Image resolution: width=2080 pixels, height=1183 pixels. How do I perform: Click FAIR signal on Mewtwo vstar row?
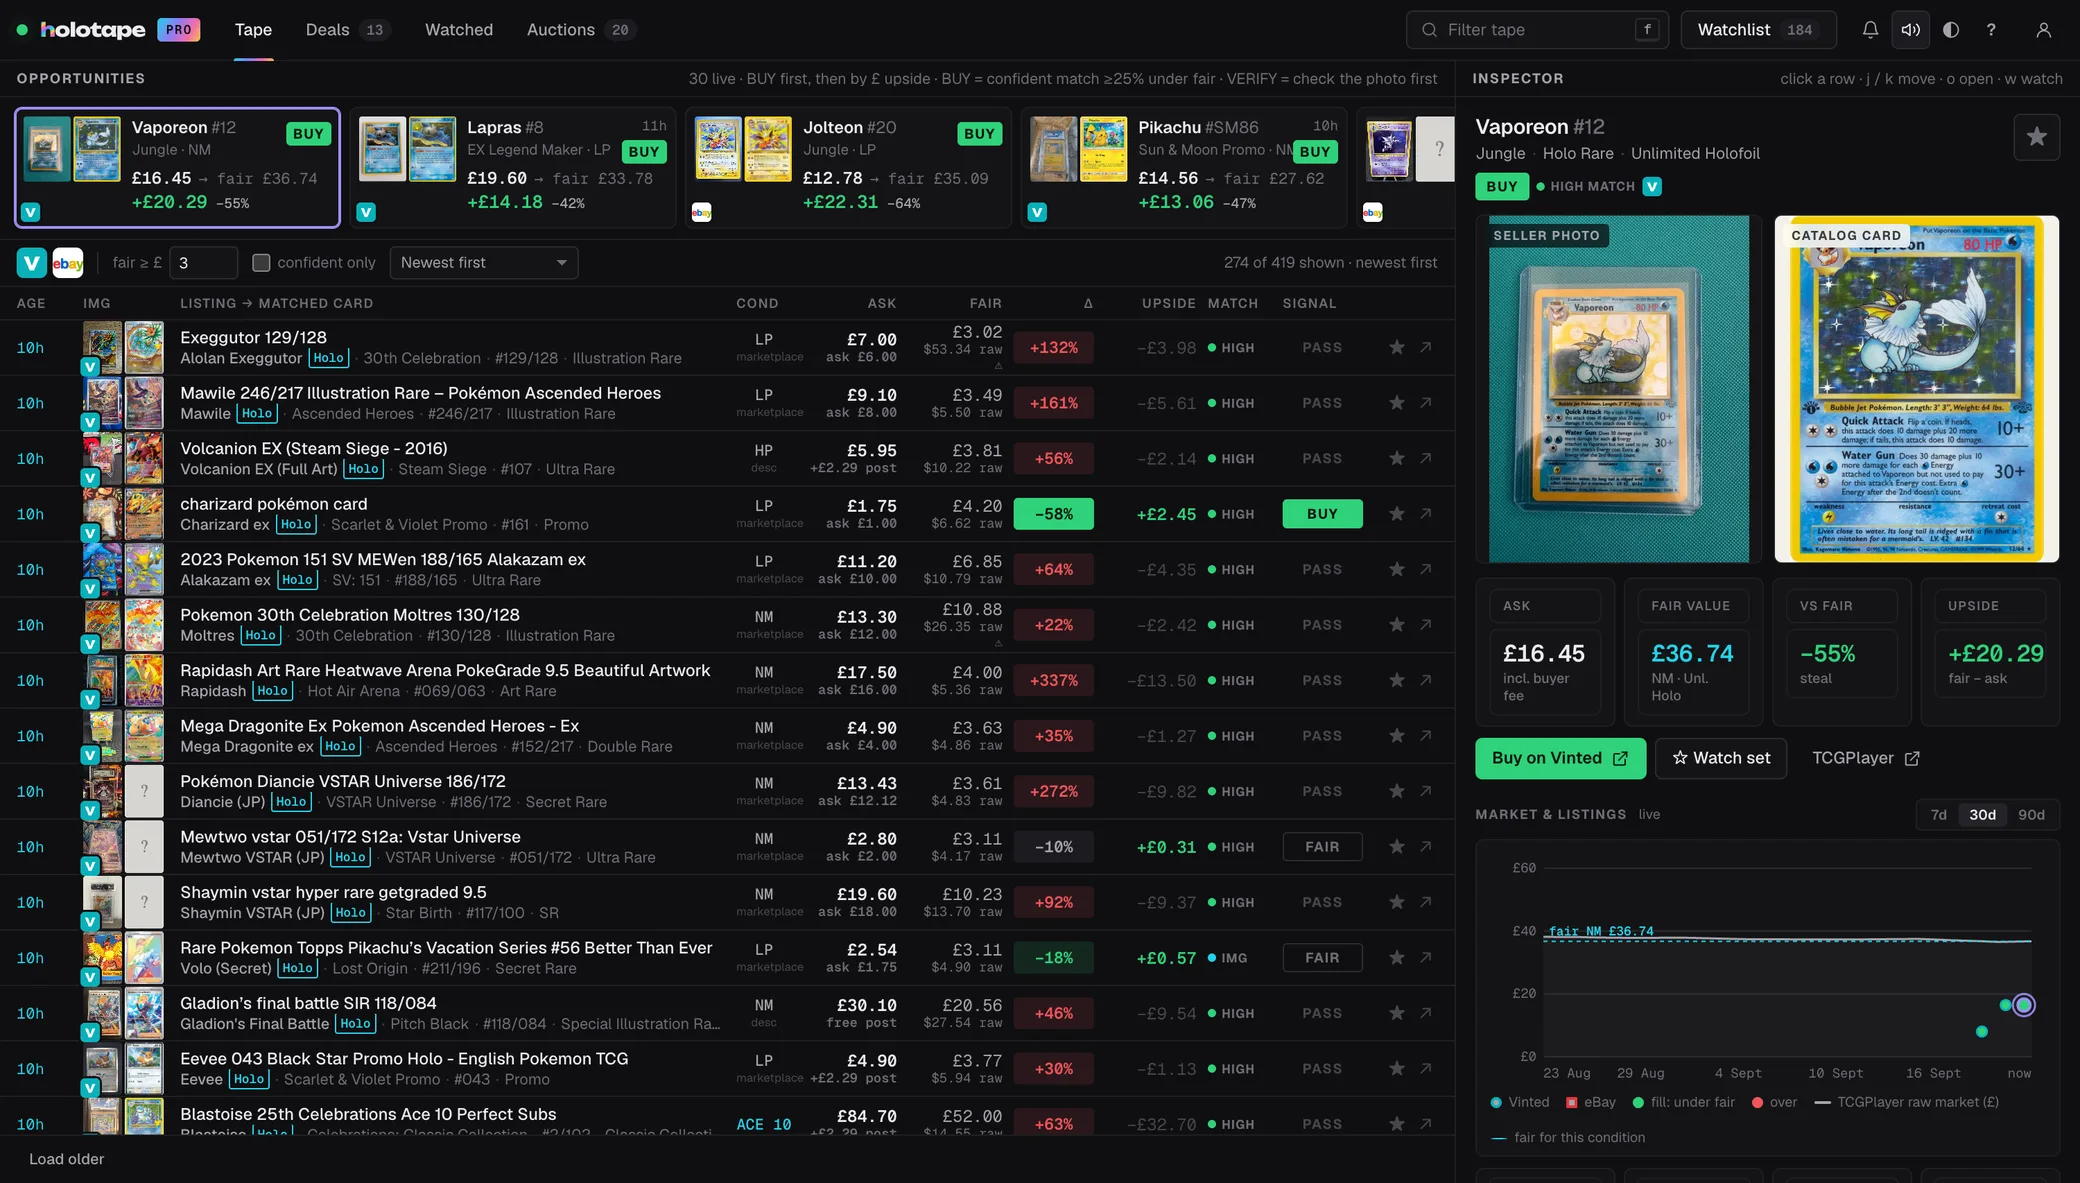(x=1322, y=847)
